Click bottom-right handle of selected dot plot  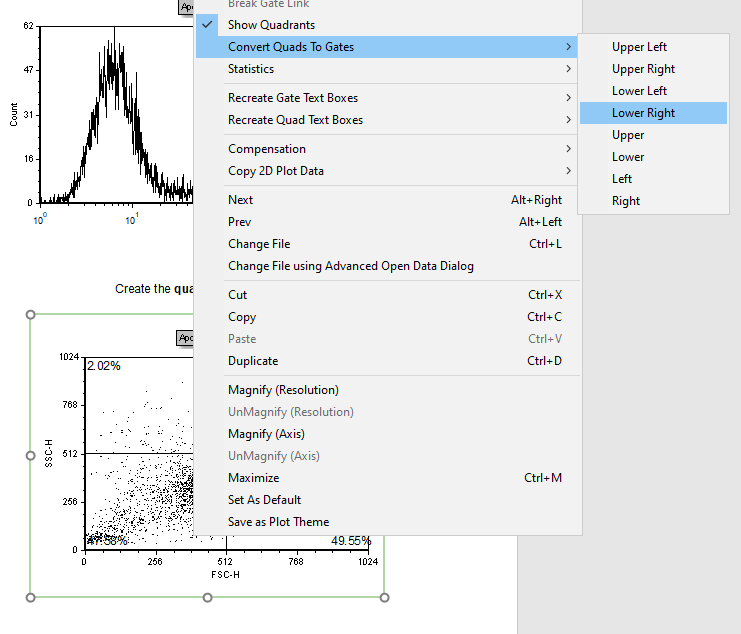click(x=385, y=598)
